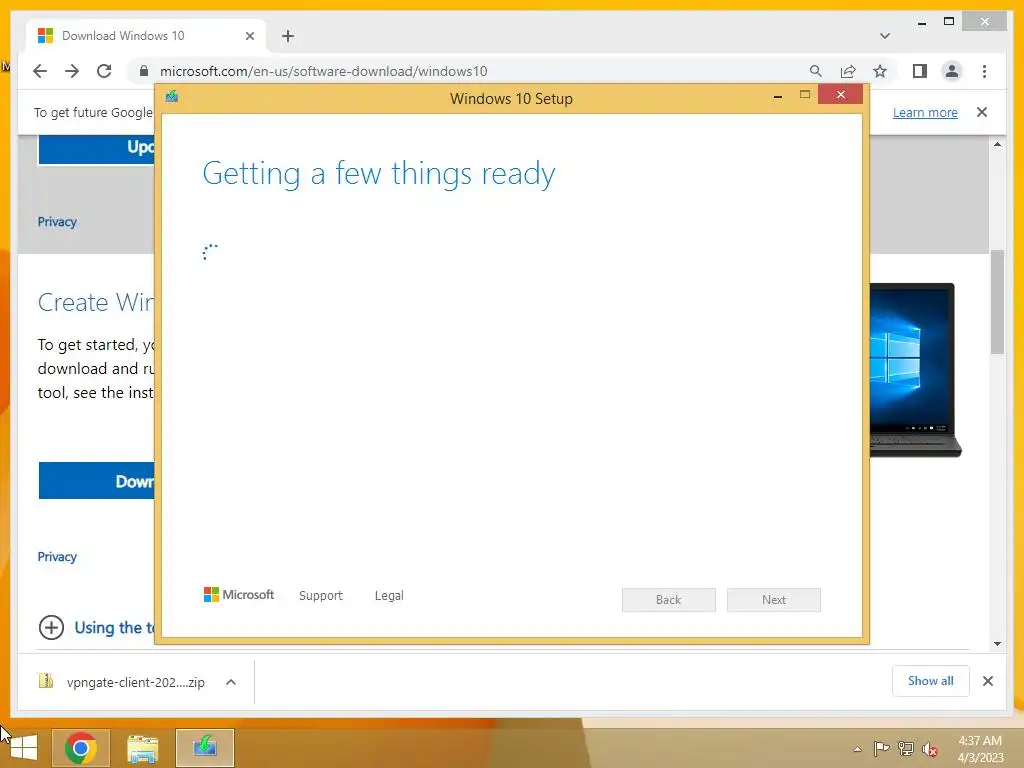This screenshot has height=768, width=1024.
Task: Open Chrome tab search chevron
Action: point(885,36)
